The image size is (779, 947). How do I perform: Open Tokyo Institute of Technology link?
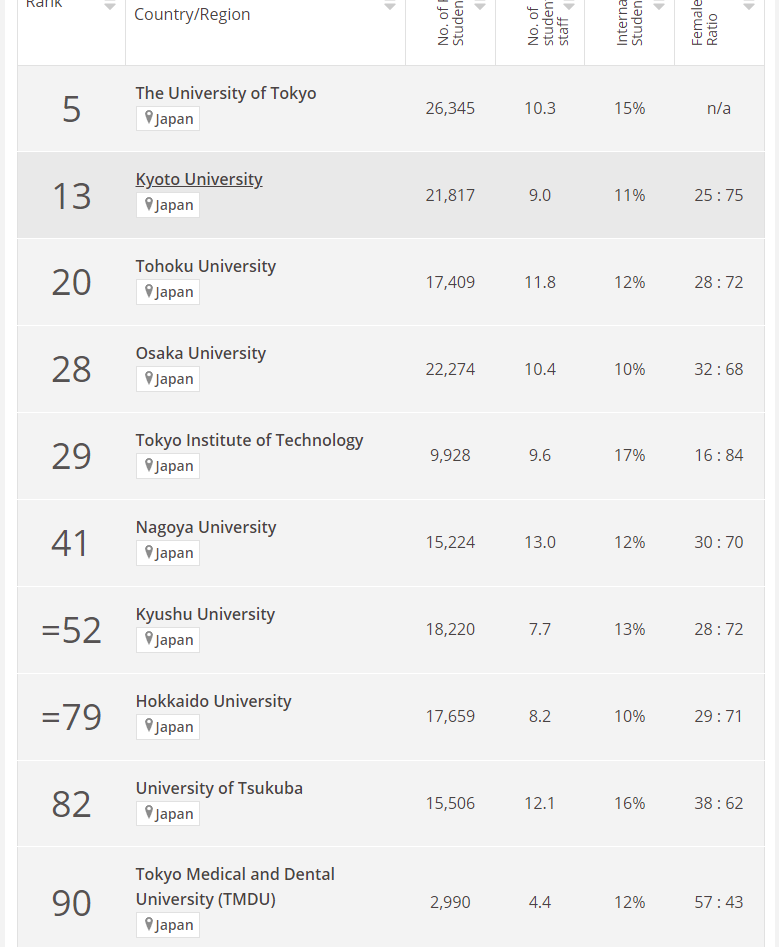click(249, 440)
